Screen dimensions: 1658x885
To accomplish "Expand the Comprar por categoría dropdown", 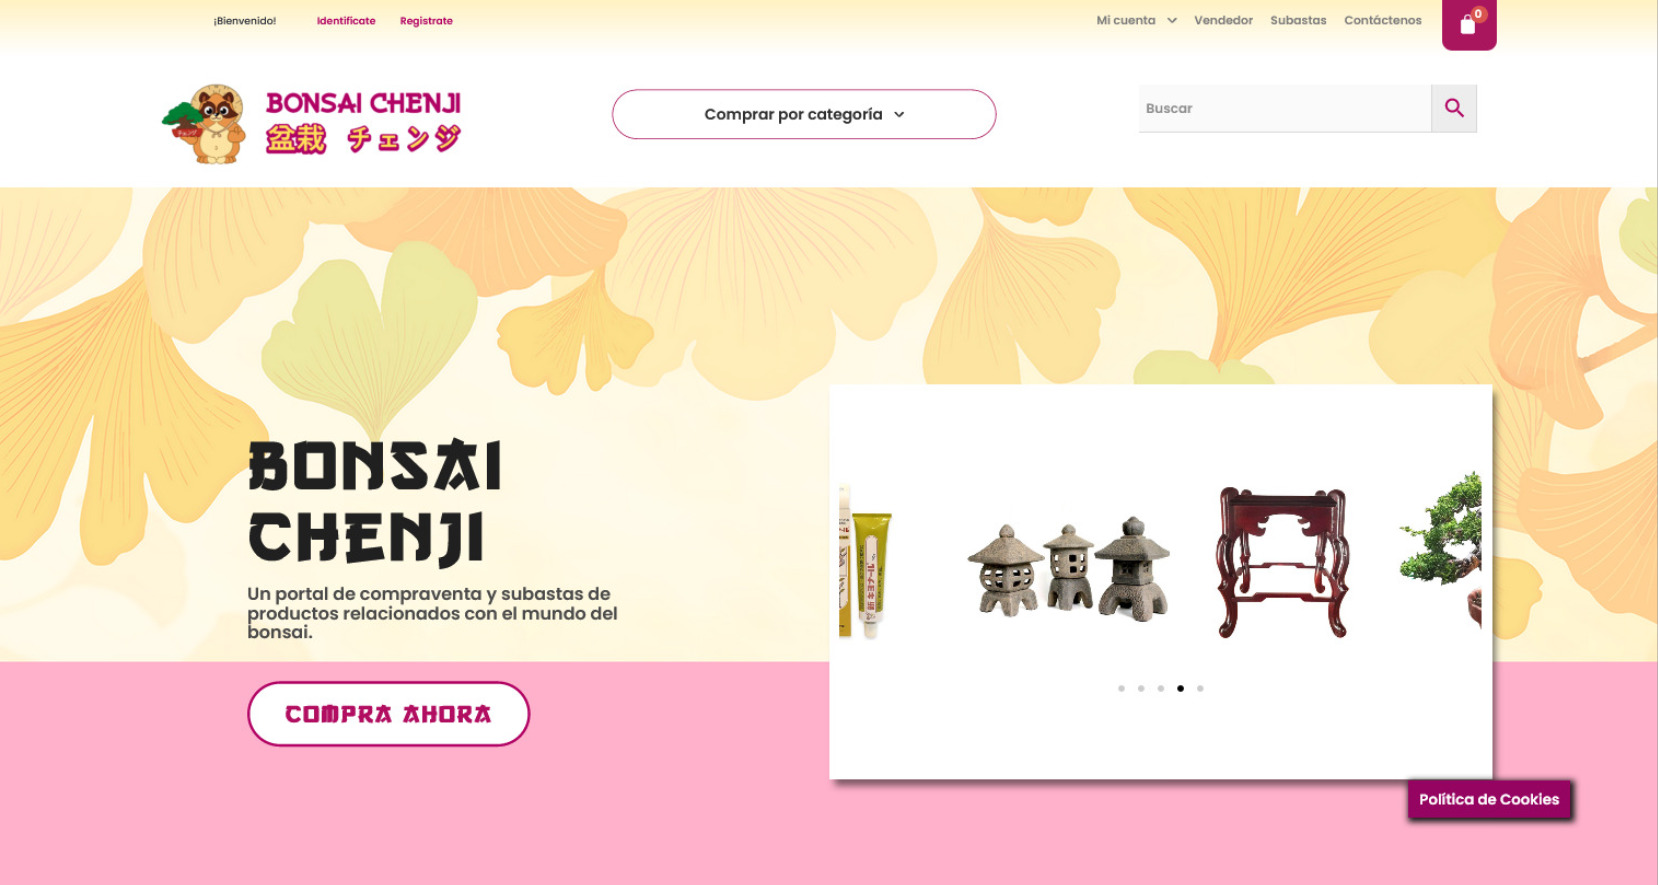I will pyautogui.click(x=804, y=114).
